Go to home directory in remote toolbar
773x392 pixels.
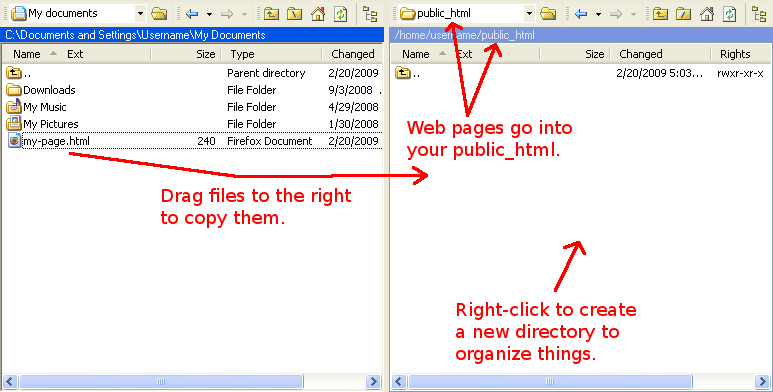click(707, 14)
